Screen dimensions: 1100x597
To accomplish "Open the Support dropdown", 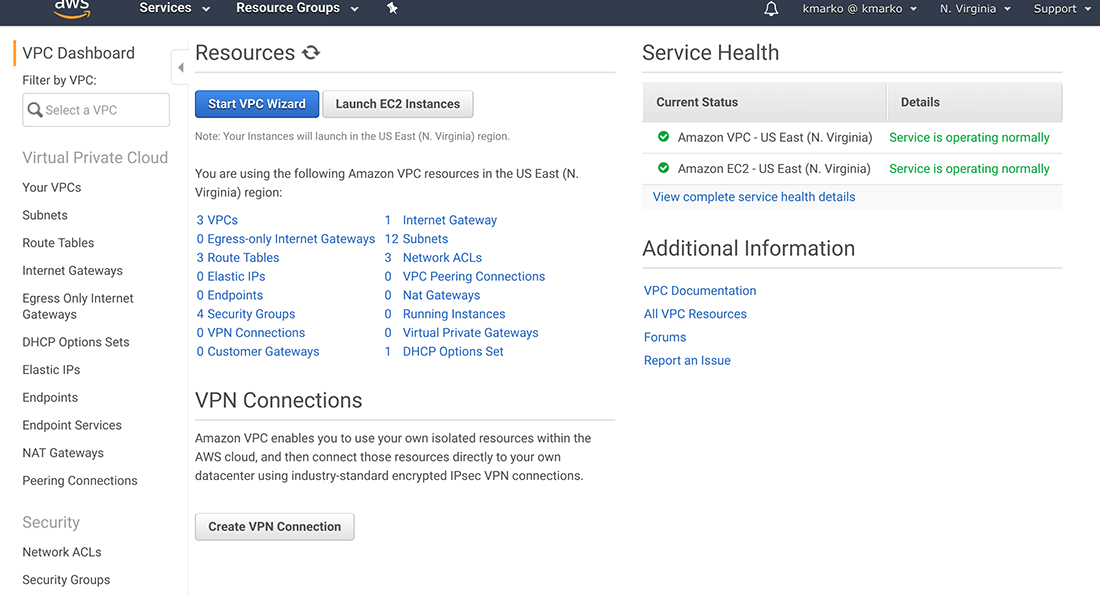I will click(1060, 11).
